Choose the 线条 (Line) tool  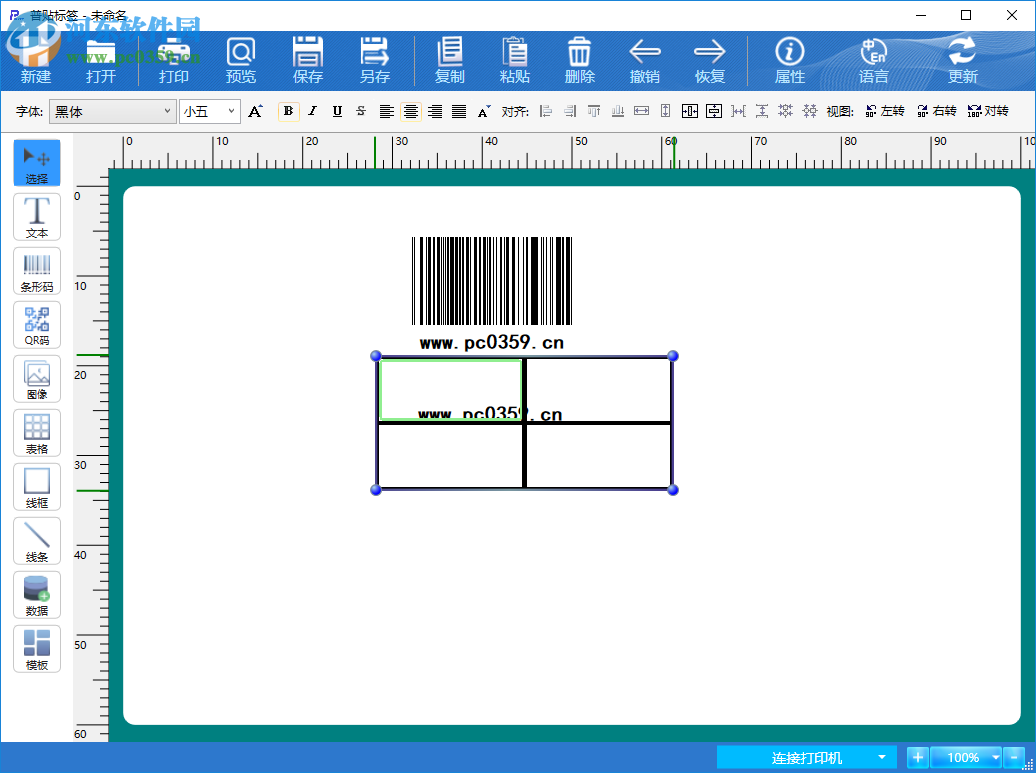[x=37, y=540]
